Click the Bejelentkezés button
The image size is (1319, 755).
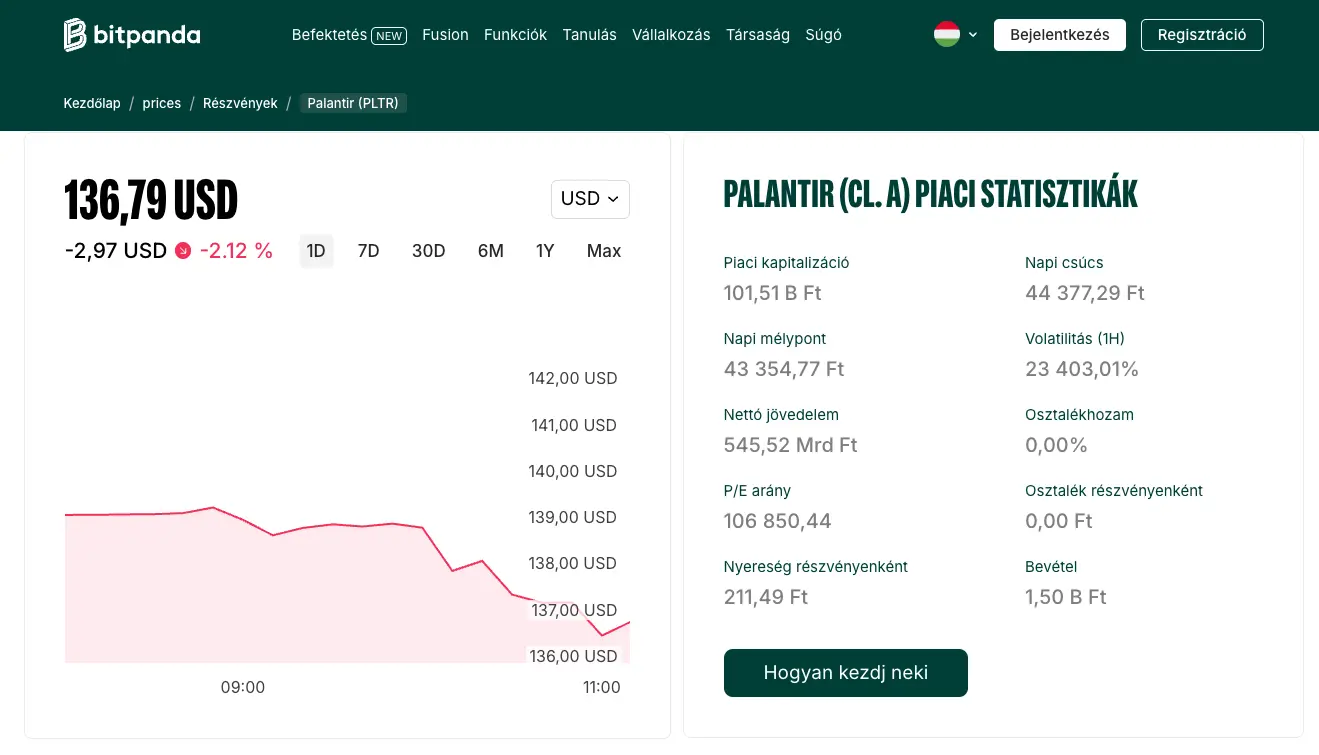[x=1059, y=33]
